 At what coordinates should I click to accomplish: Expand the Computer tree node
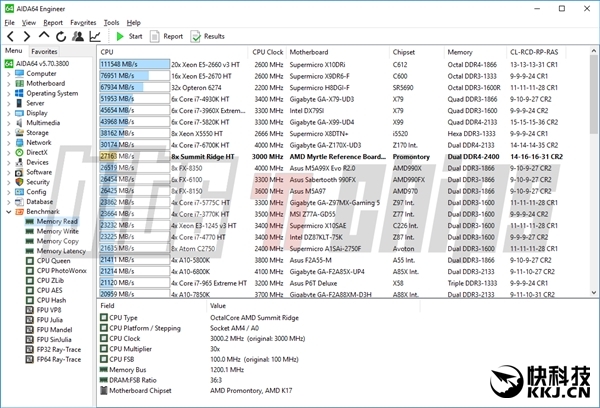[9, 73]
